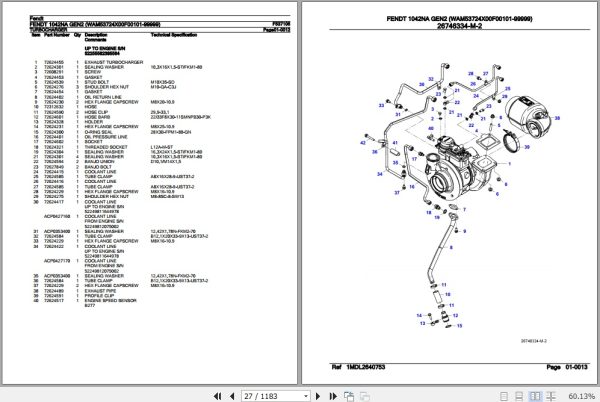Click the previous view icon
The height and width of the screenshot is (402, 600).
click(x=349, y=396)
